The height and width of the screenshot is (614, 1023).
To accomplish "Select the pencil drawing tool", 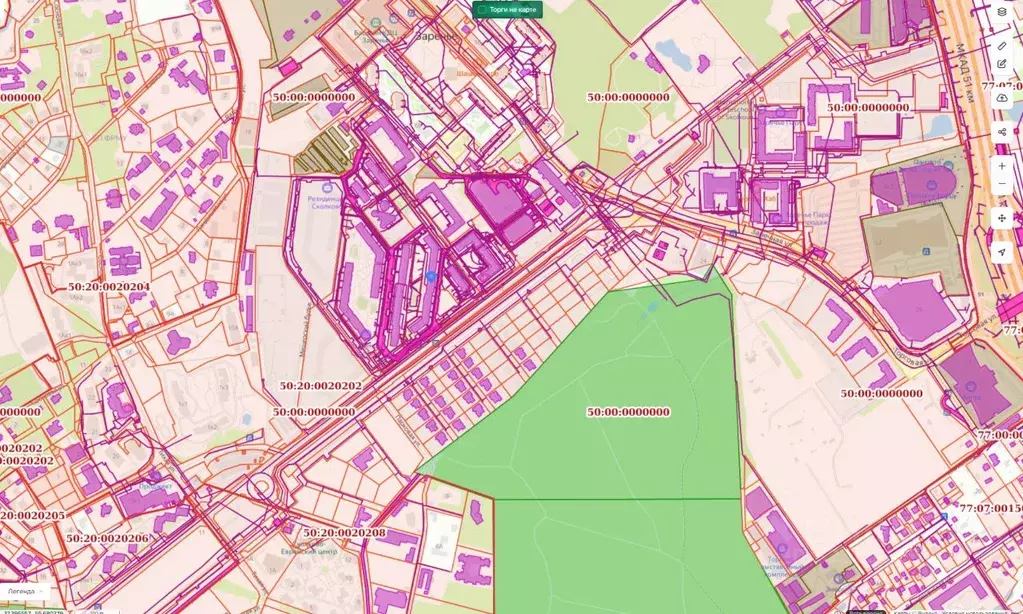I will pos(1002,46).
